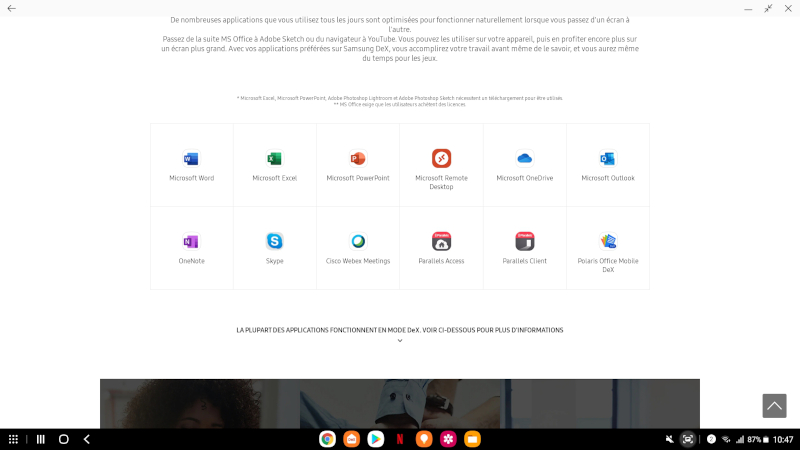The height and width of the screenshot is (450, 800).
Task: Click the OneNote label
Action: (x=191, y=261)
